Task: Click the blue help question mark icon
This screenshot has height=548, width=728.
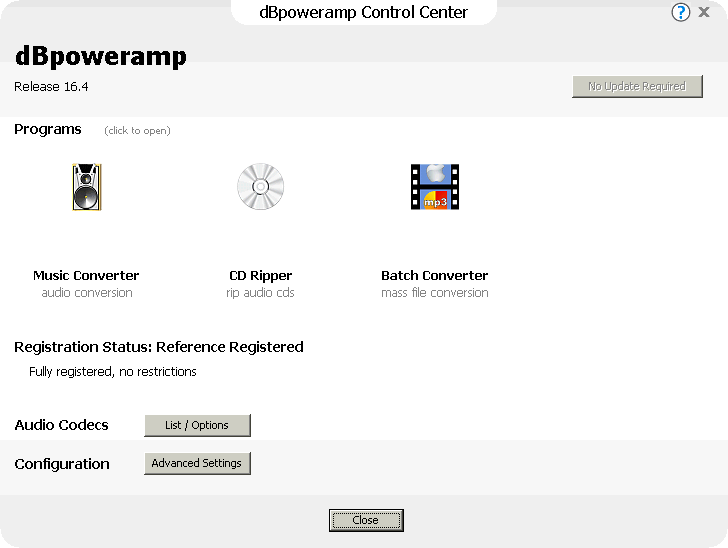Action: click(681, 12)
